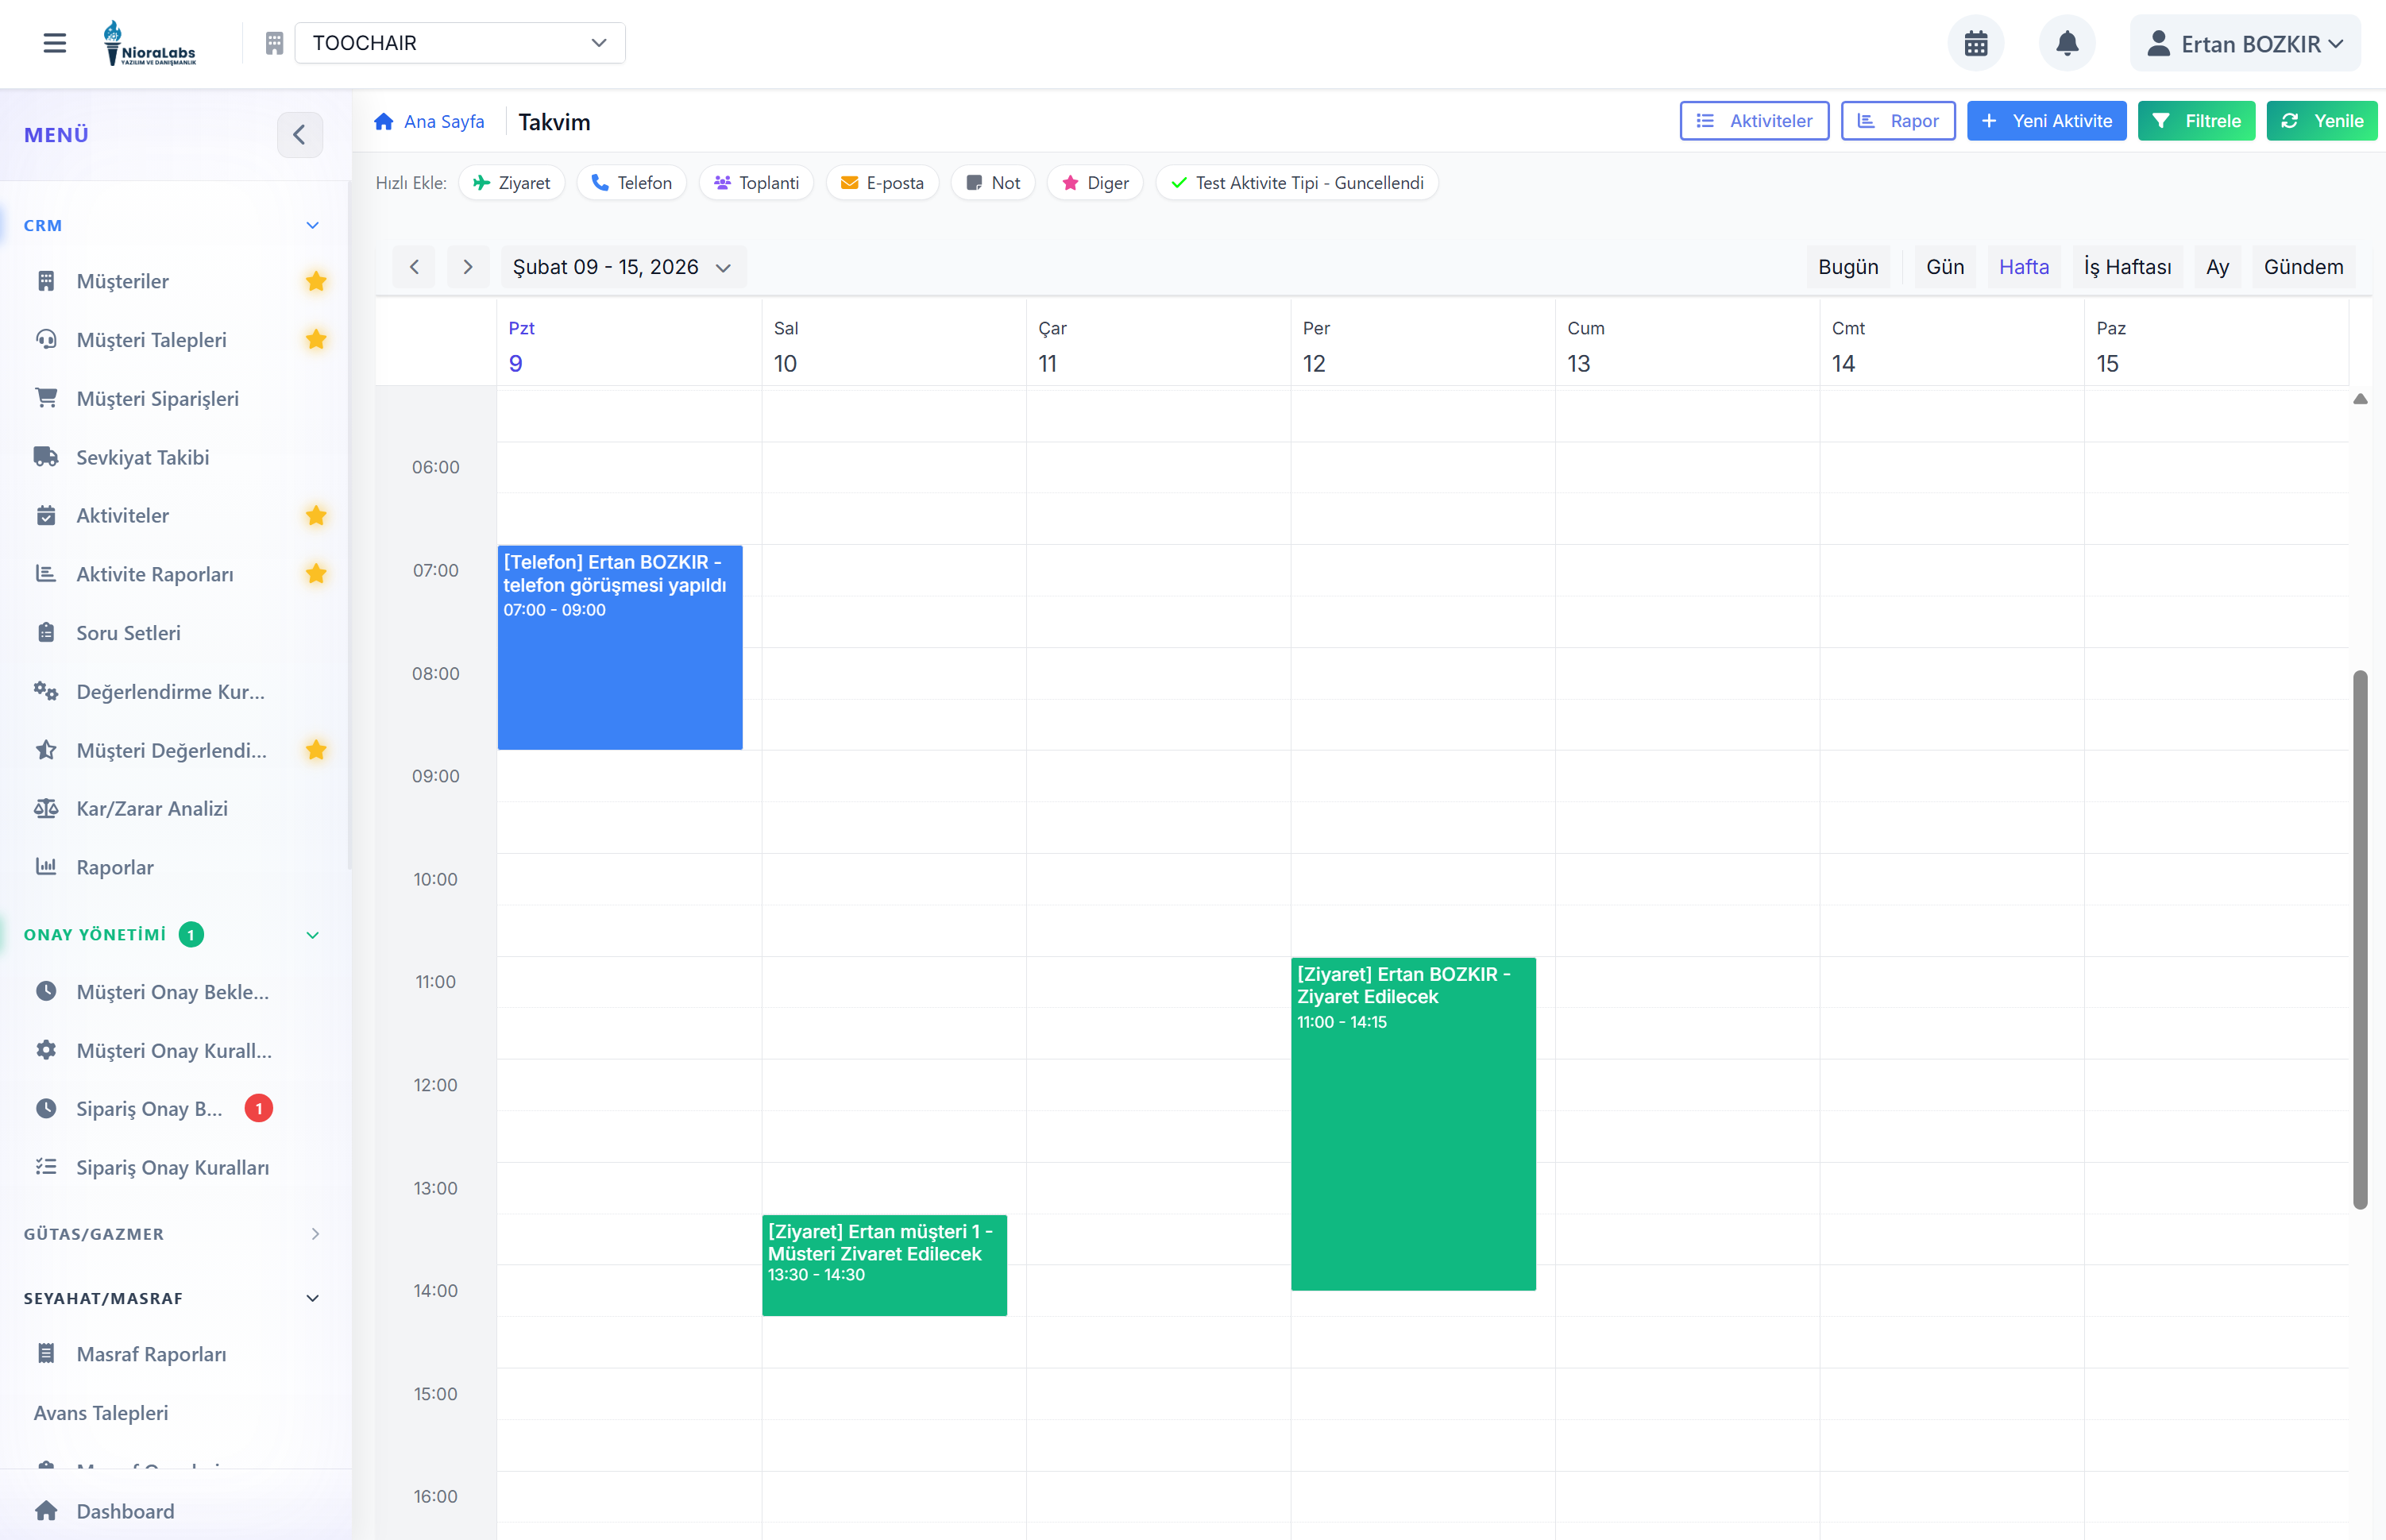Open the calendar icon in header
Image resolution: width=2386 pixels, height=1540 pixels.
[1975, 43]
